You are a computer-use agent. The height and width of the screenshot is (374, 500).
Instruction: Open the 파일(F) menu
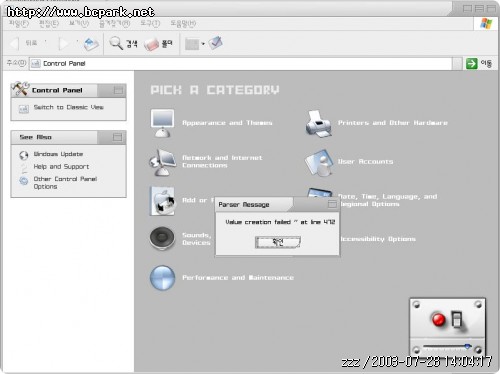tap(19, 24)
